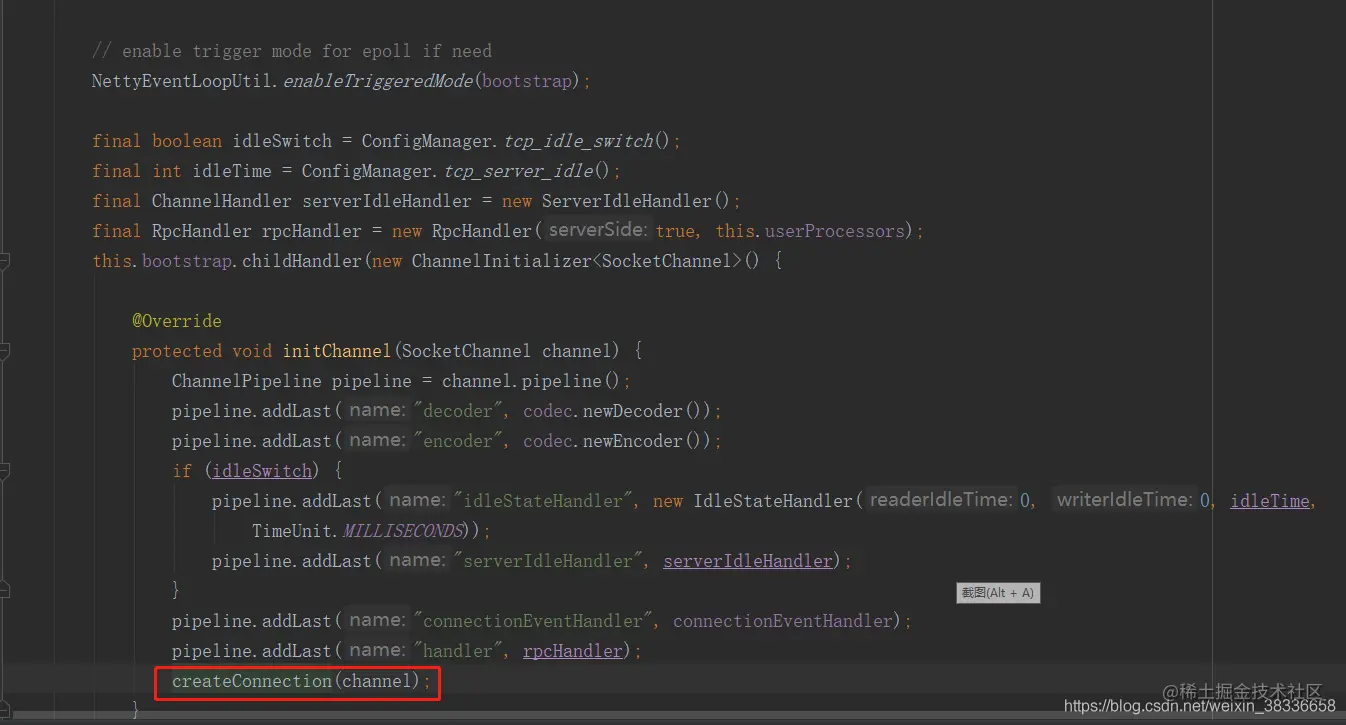Click the channel.pipeline() call
Screen dimensions: 1346x725
pyautogui.click(x=531, y=381)
